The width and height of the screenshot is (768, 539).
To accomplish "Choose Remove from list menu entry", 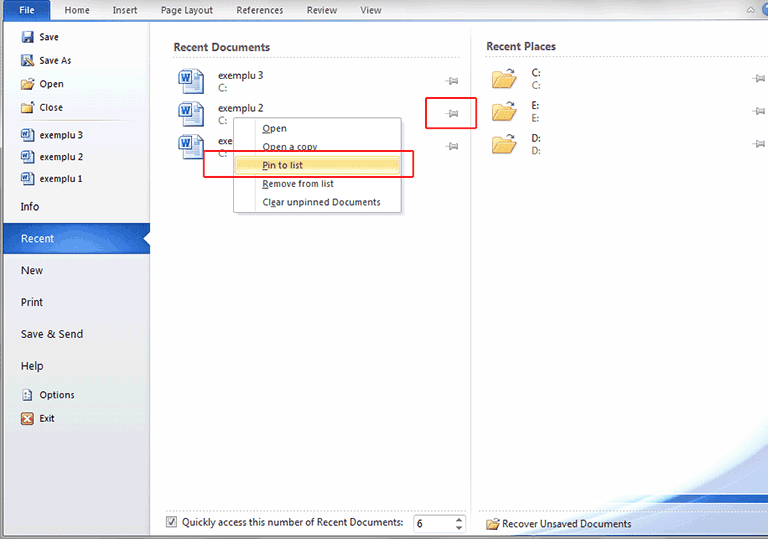I will click(x=298, y=184).
